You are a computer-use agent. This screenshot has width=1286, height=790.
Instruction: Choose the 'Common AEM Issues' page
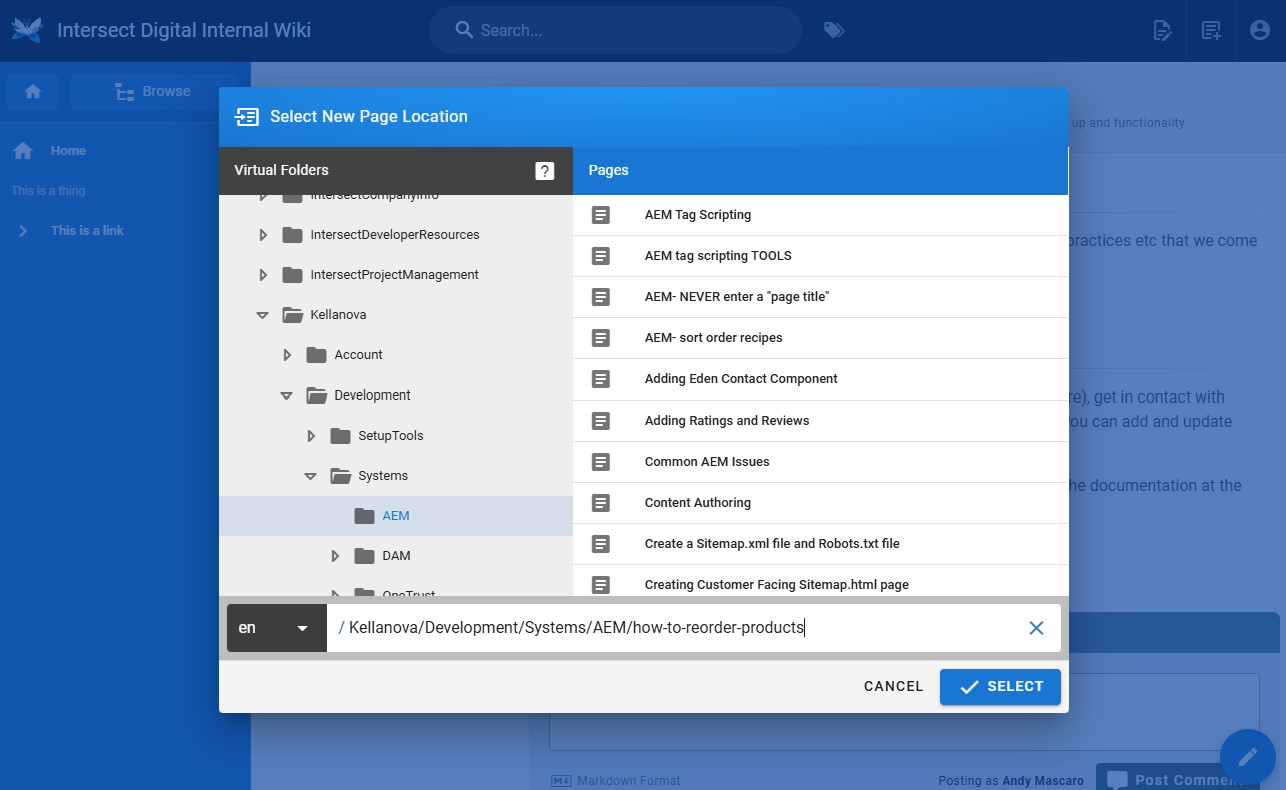pos(706,462)
